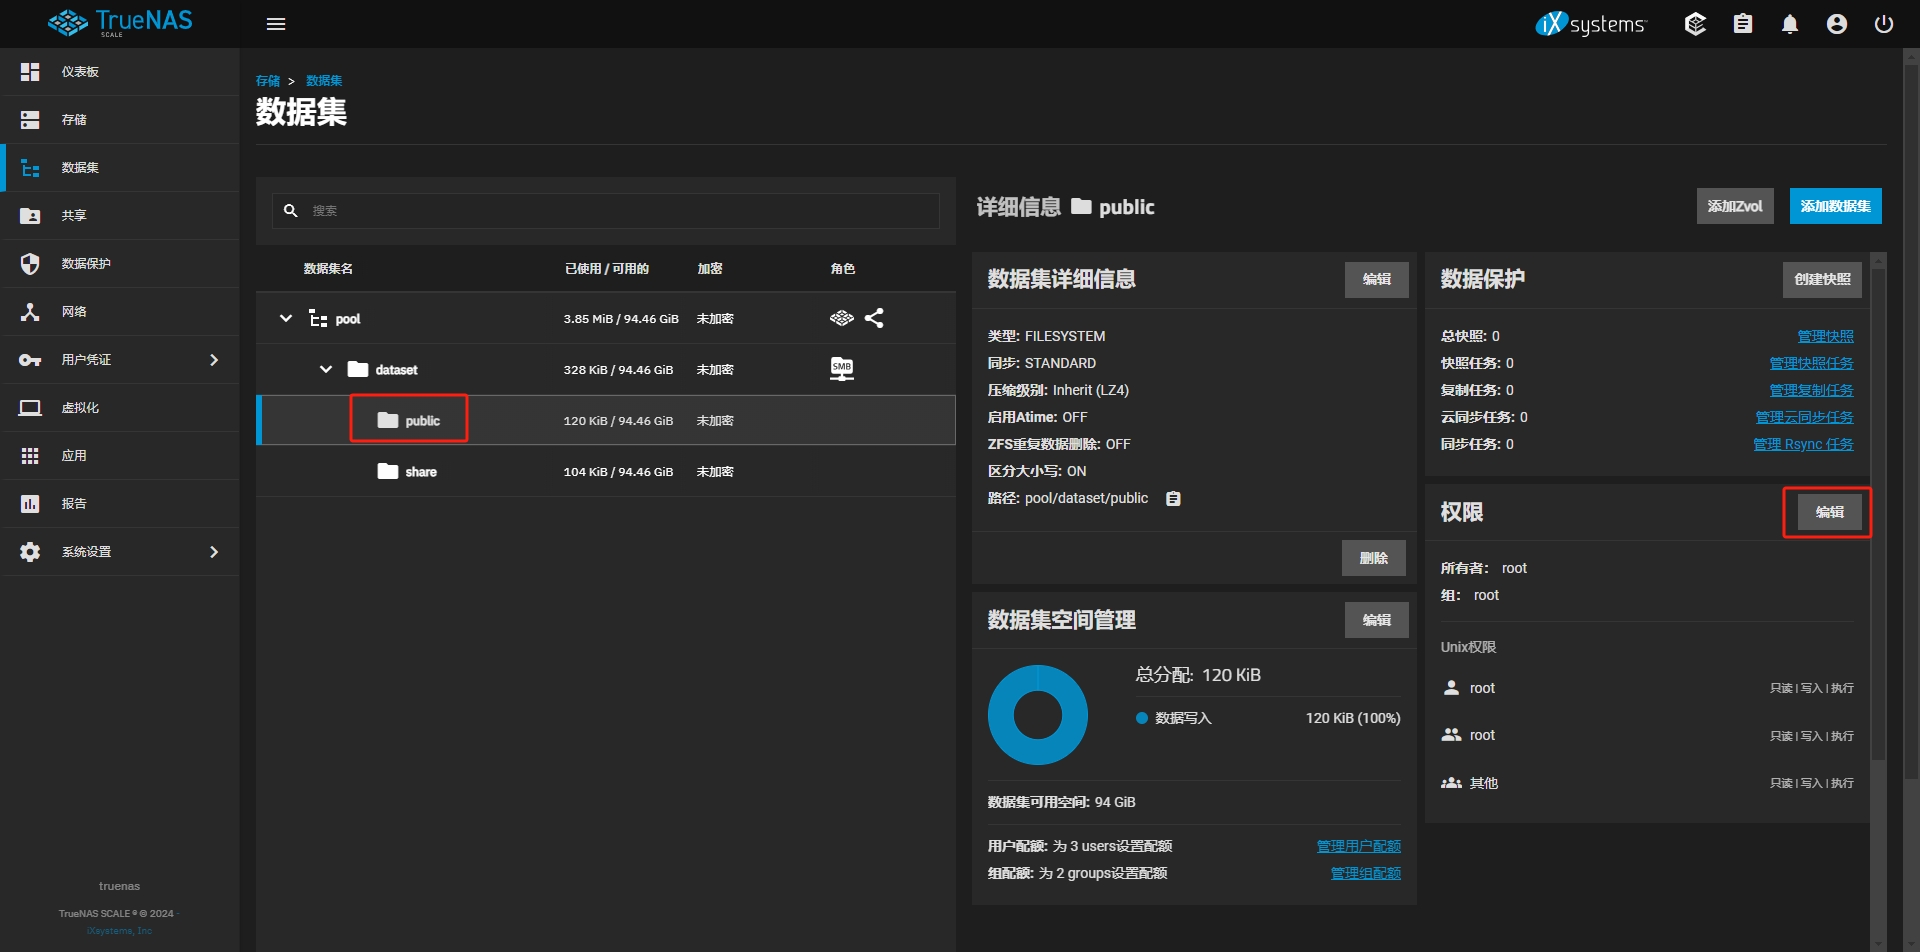Click the share icon on pool row
Viewport: 1920px width, 952px height.
point(874,318)
